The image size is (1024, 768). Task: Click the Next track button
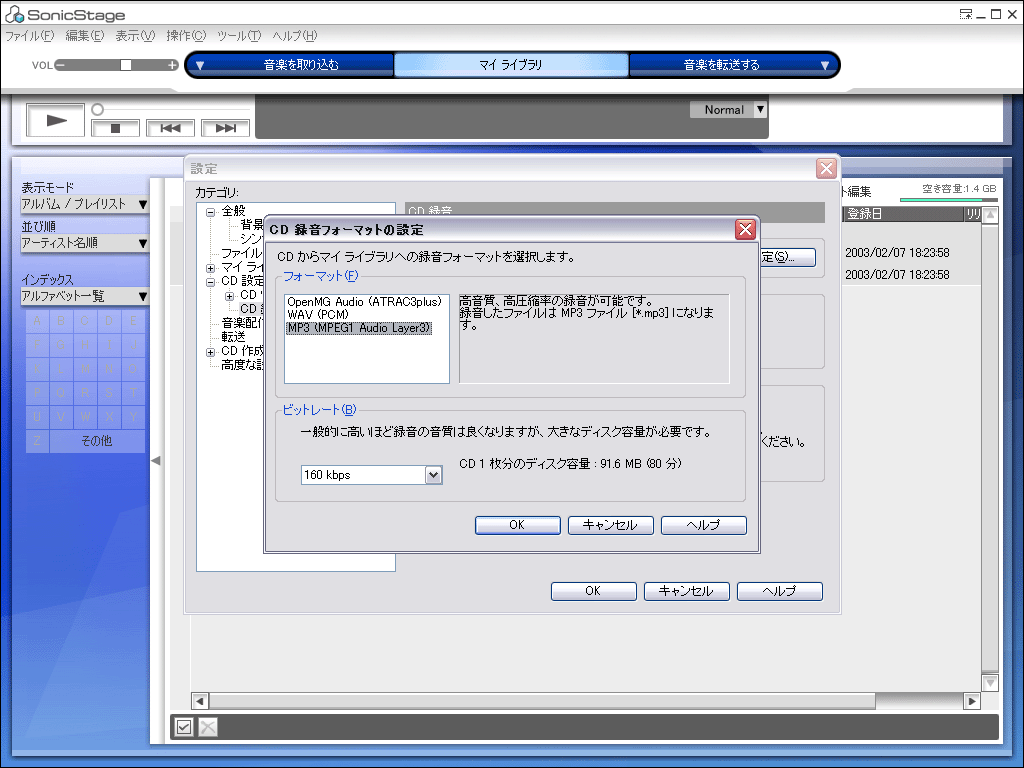(x=225, y=128)
